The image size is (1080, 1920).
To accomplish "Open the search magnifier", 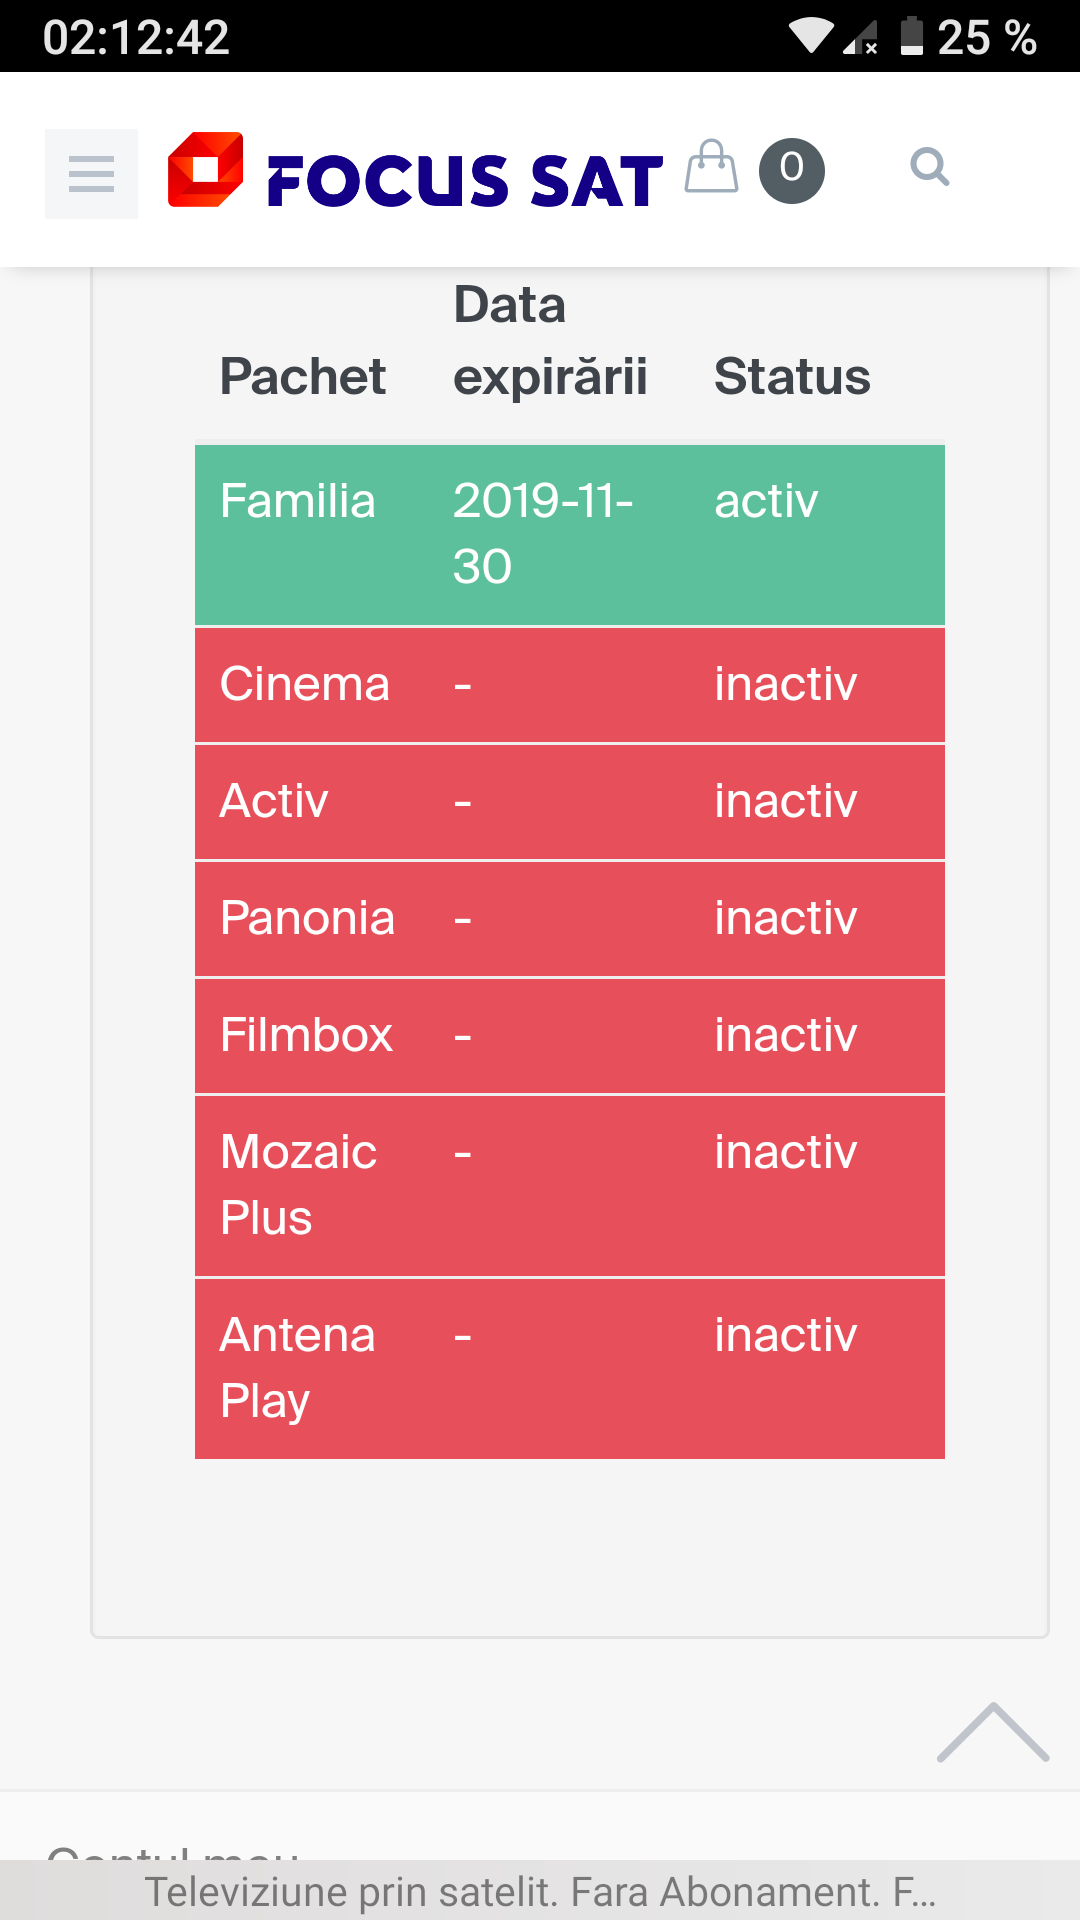I will coord(929,167).
